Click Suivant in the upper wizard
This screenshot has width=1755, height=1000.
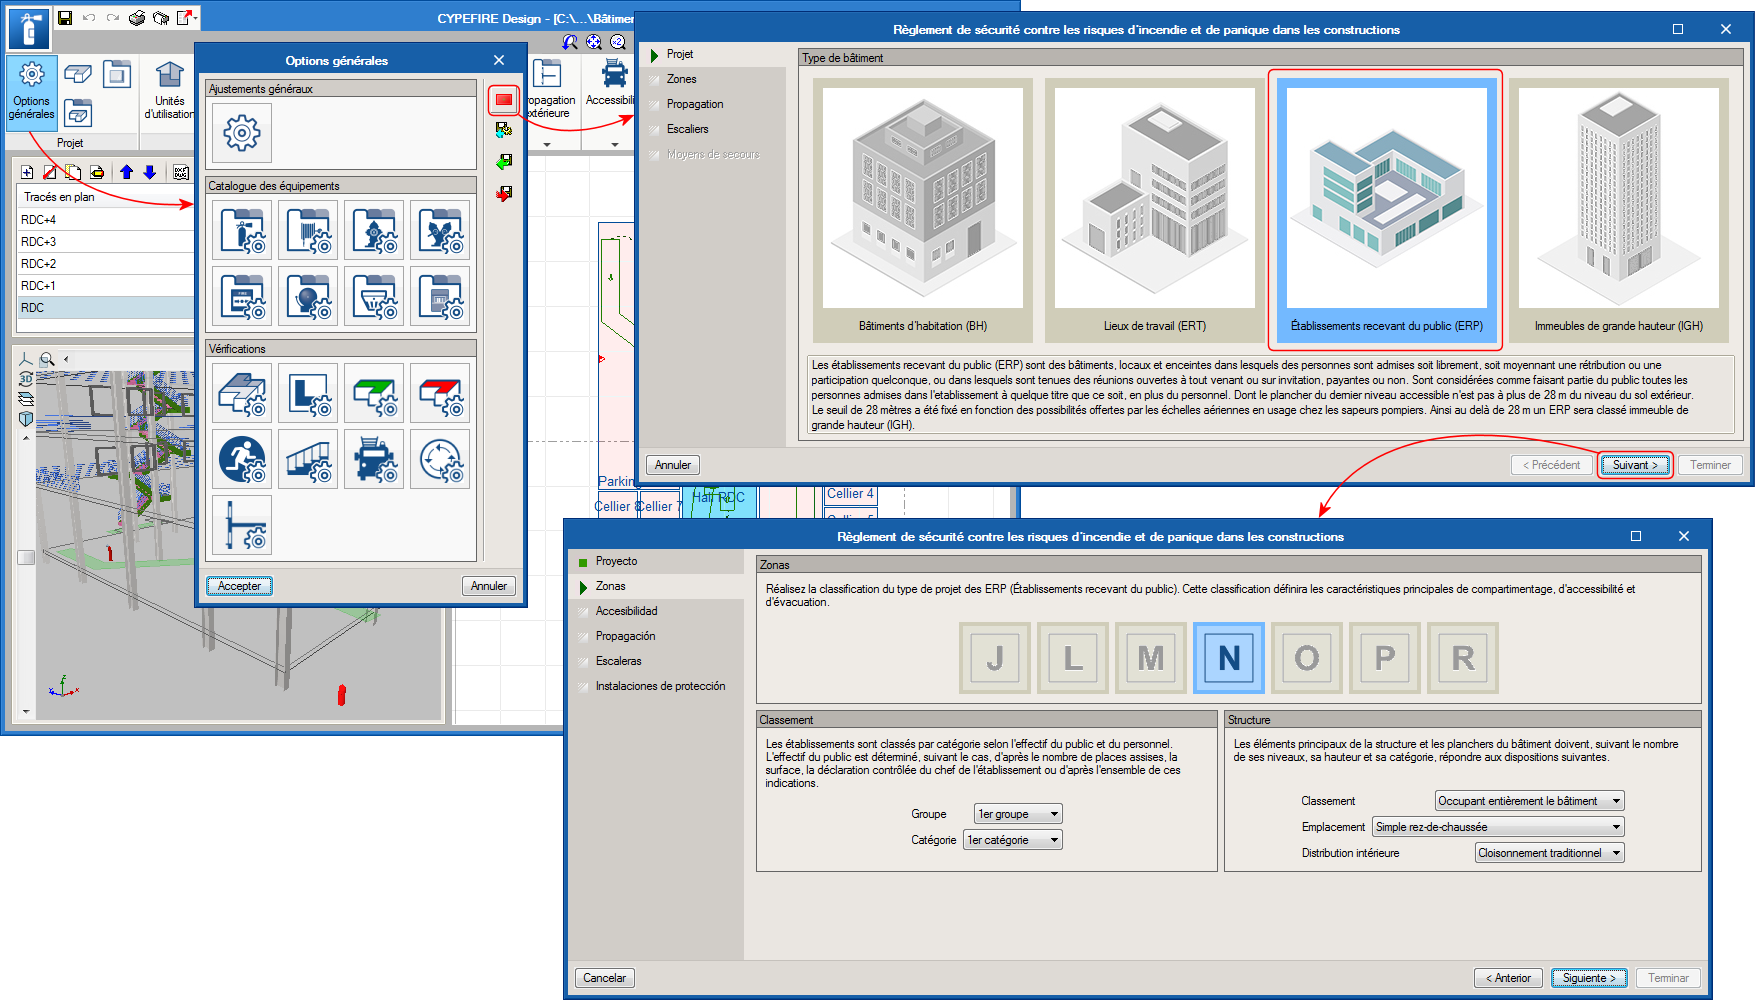(x=1635, y=465)
